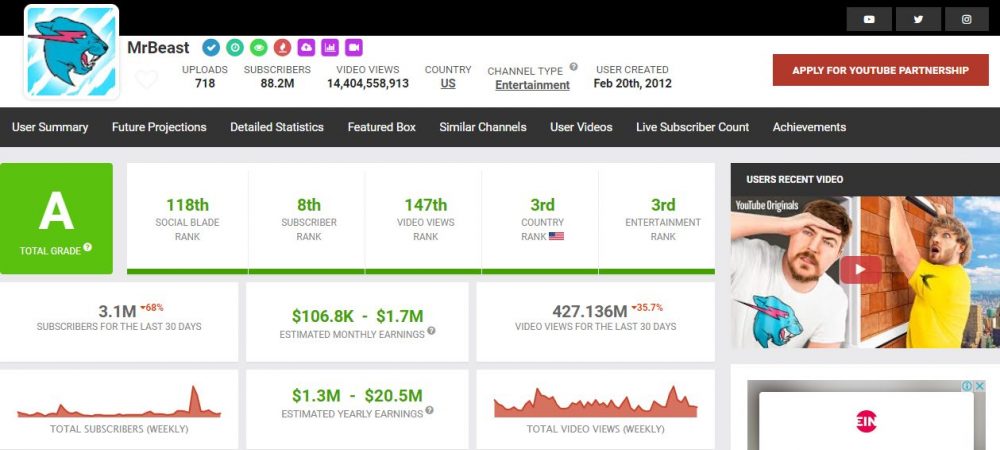Open Future Projections tab

[159, 127]
